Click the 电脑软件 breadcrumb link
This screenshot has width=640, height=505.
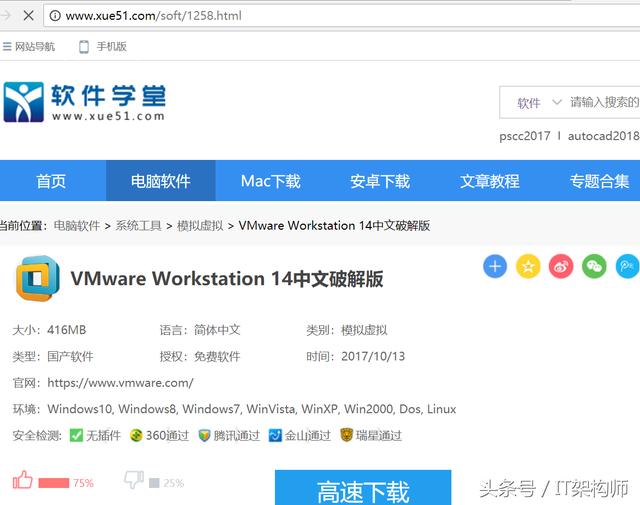pyautogui.click(x=77, y=225)
